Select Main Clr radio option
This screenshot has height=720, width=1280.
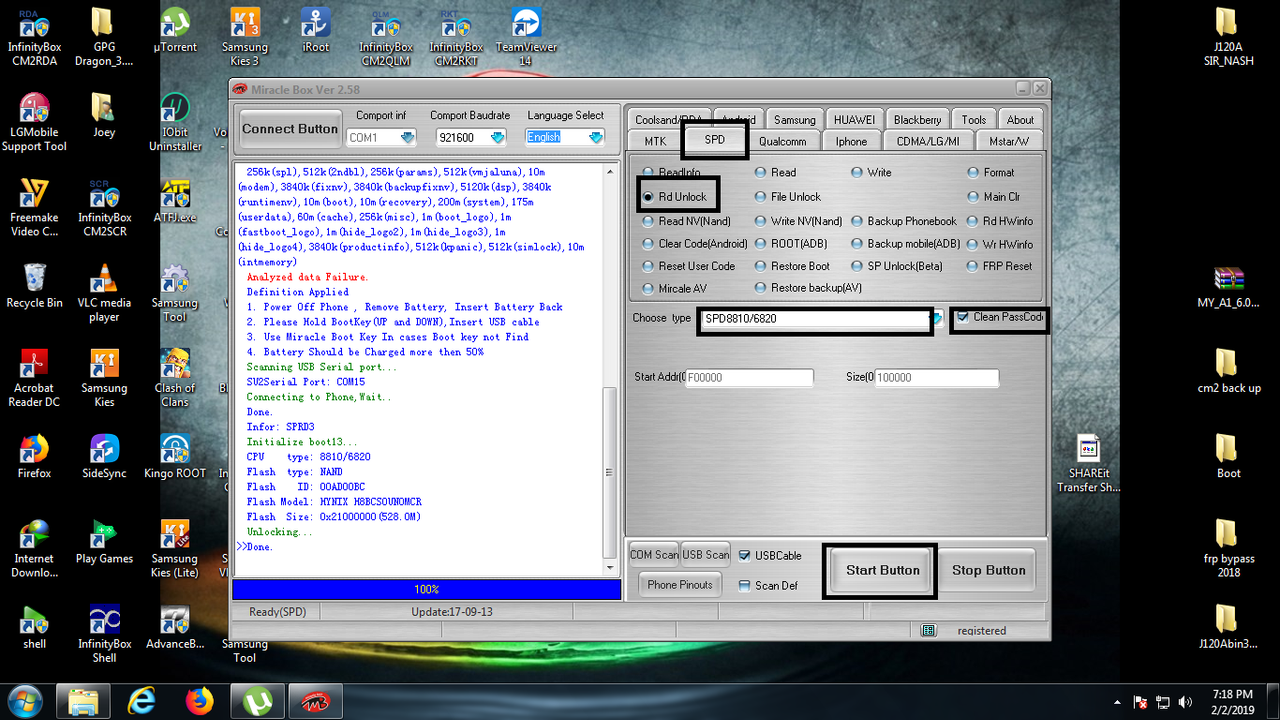point(993,197)
